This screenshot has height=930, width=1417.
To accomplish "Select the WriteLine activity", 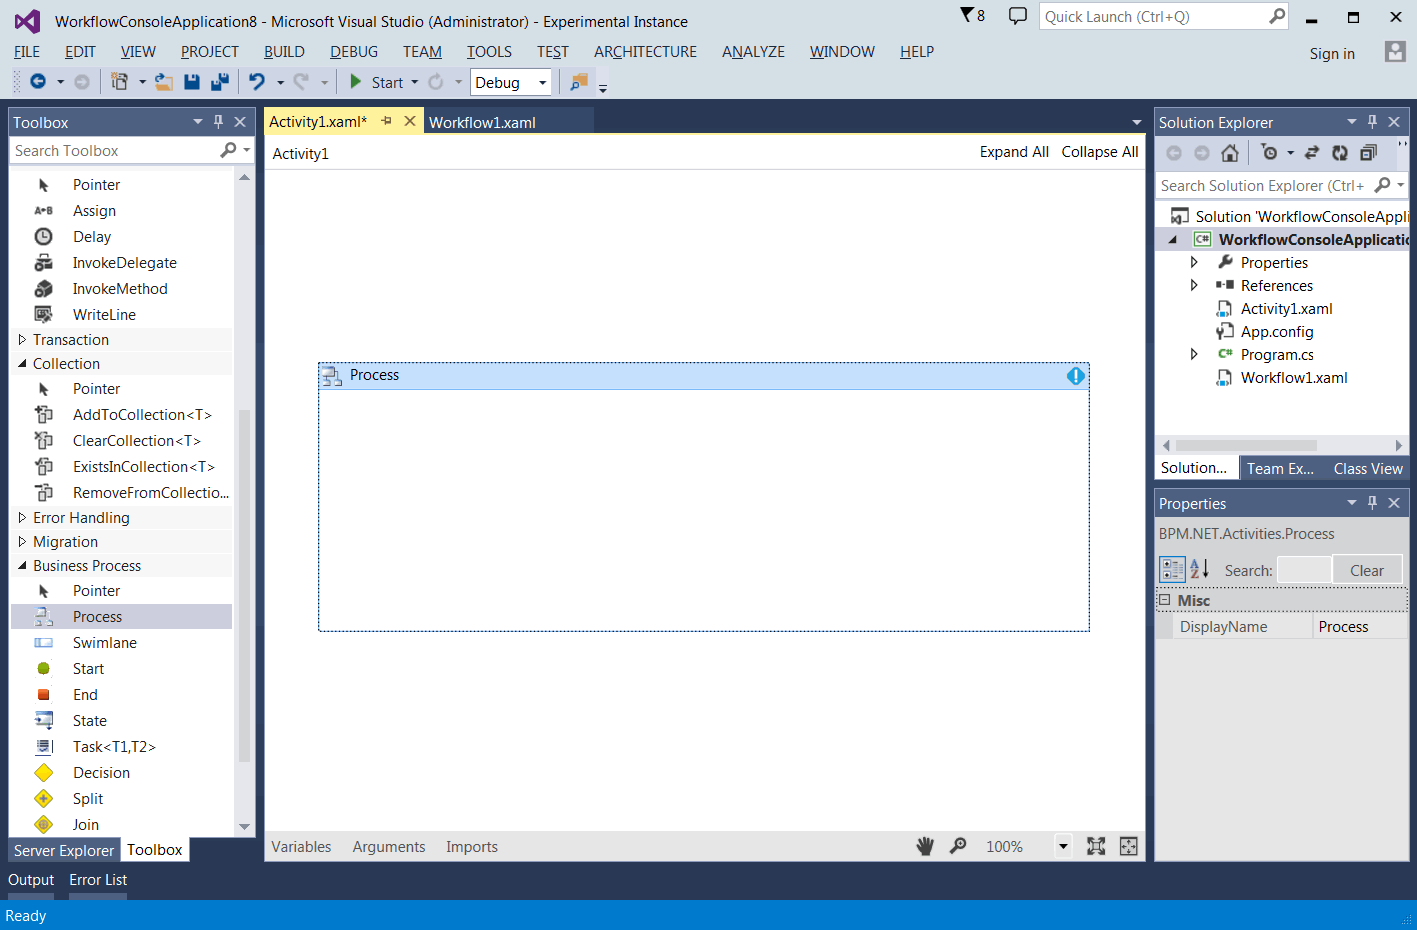I will coord(104,315).
